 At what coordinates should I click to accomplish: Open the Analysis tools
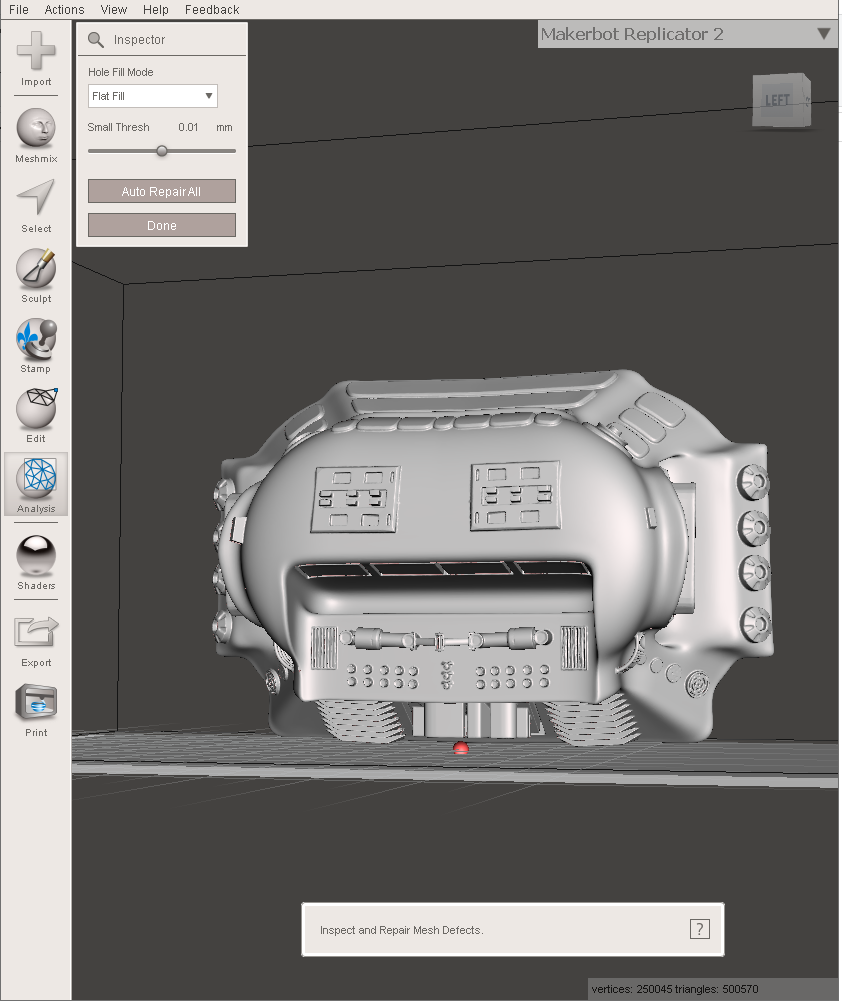coord(36,484)
